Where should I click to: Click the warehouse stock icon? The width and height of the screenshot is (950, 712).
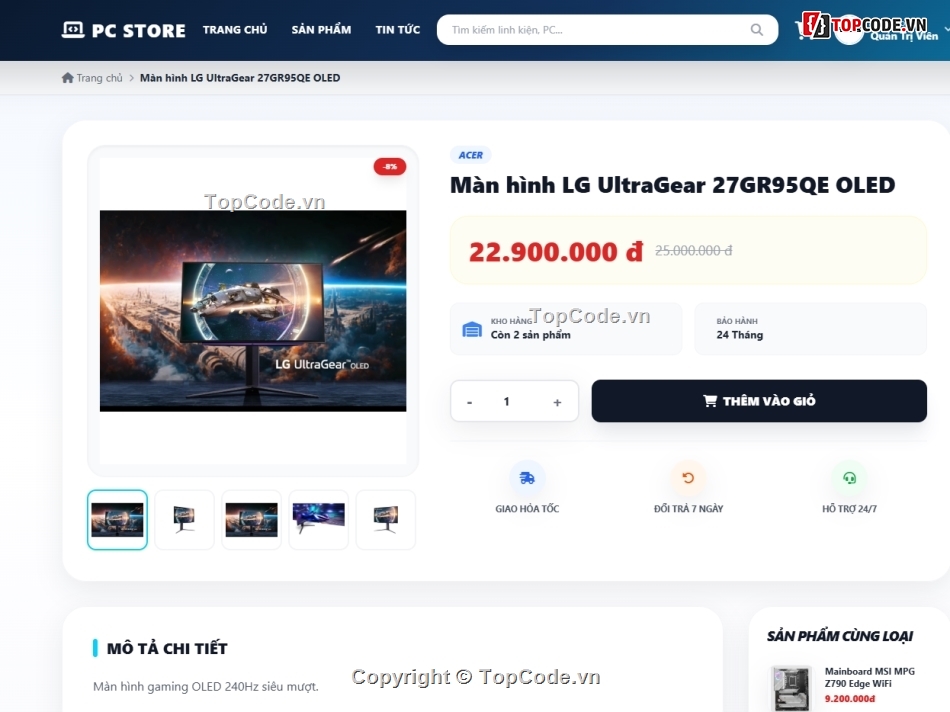472,330
